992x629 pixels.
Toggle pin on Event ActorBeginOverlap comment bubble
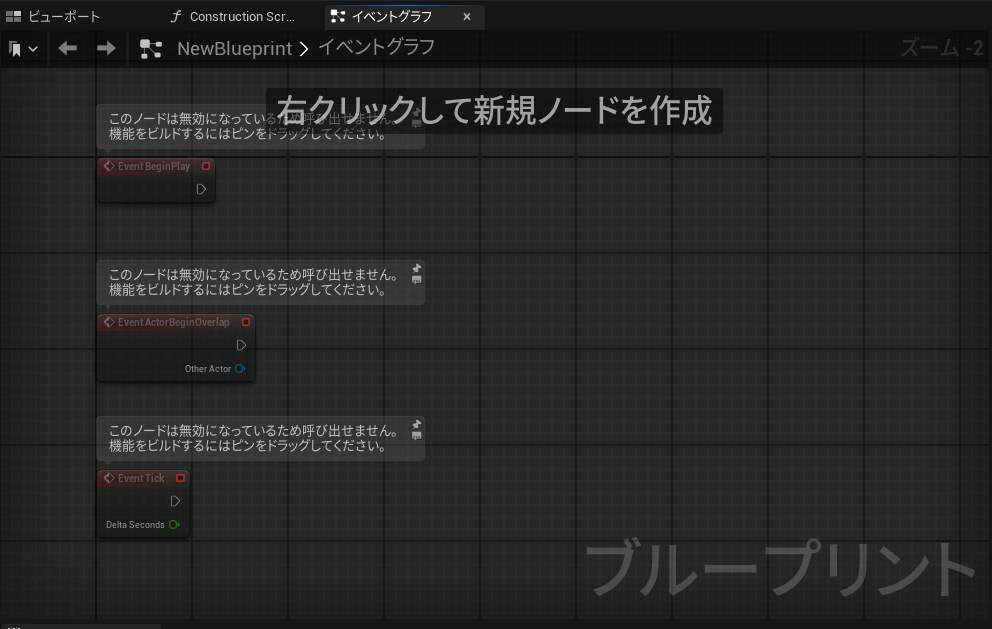[417, 268]
